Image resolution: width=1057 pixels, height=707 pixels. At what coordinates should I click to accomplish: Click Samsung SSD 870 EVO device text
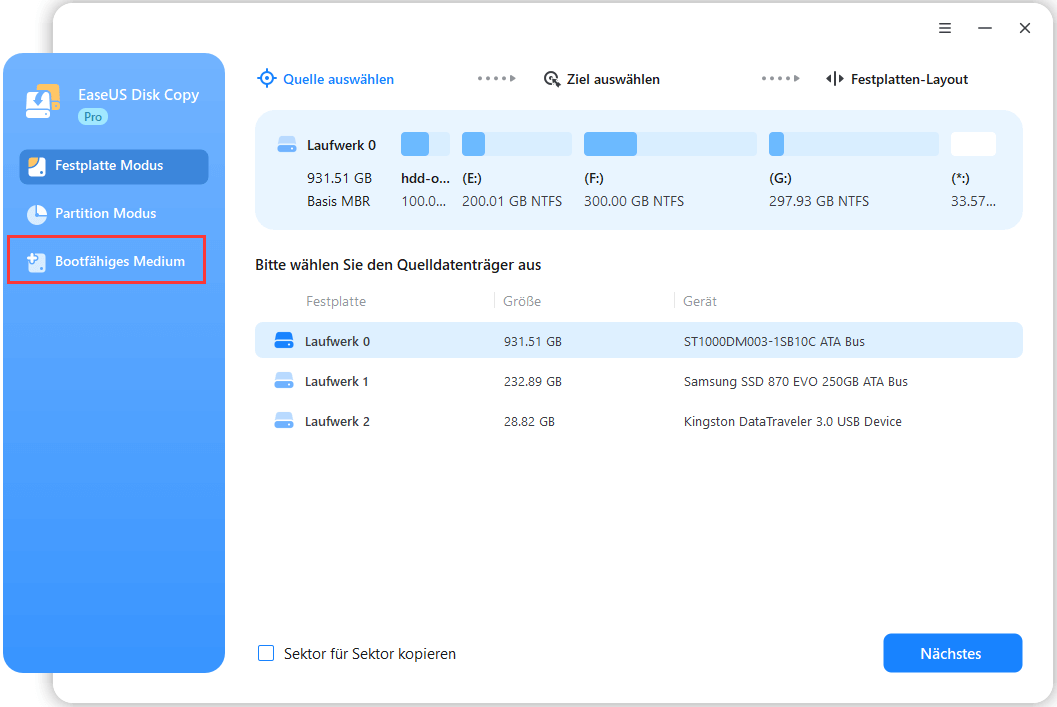(x=795, y=381)
